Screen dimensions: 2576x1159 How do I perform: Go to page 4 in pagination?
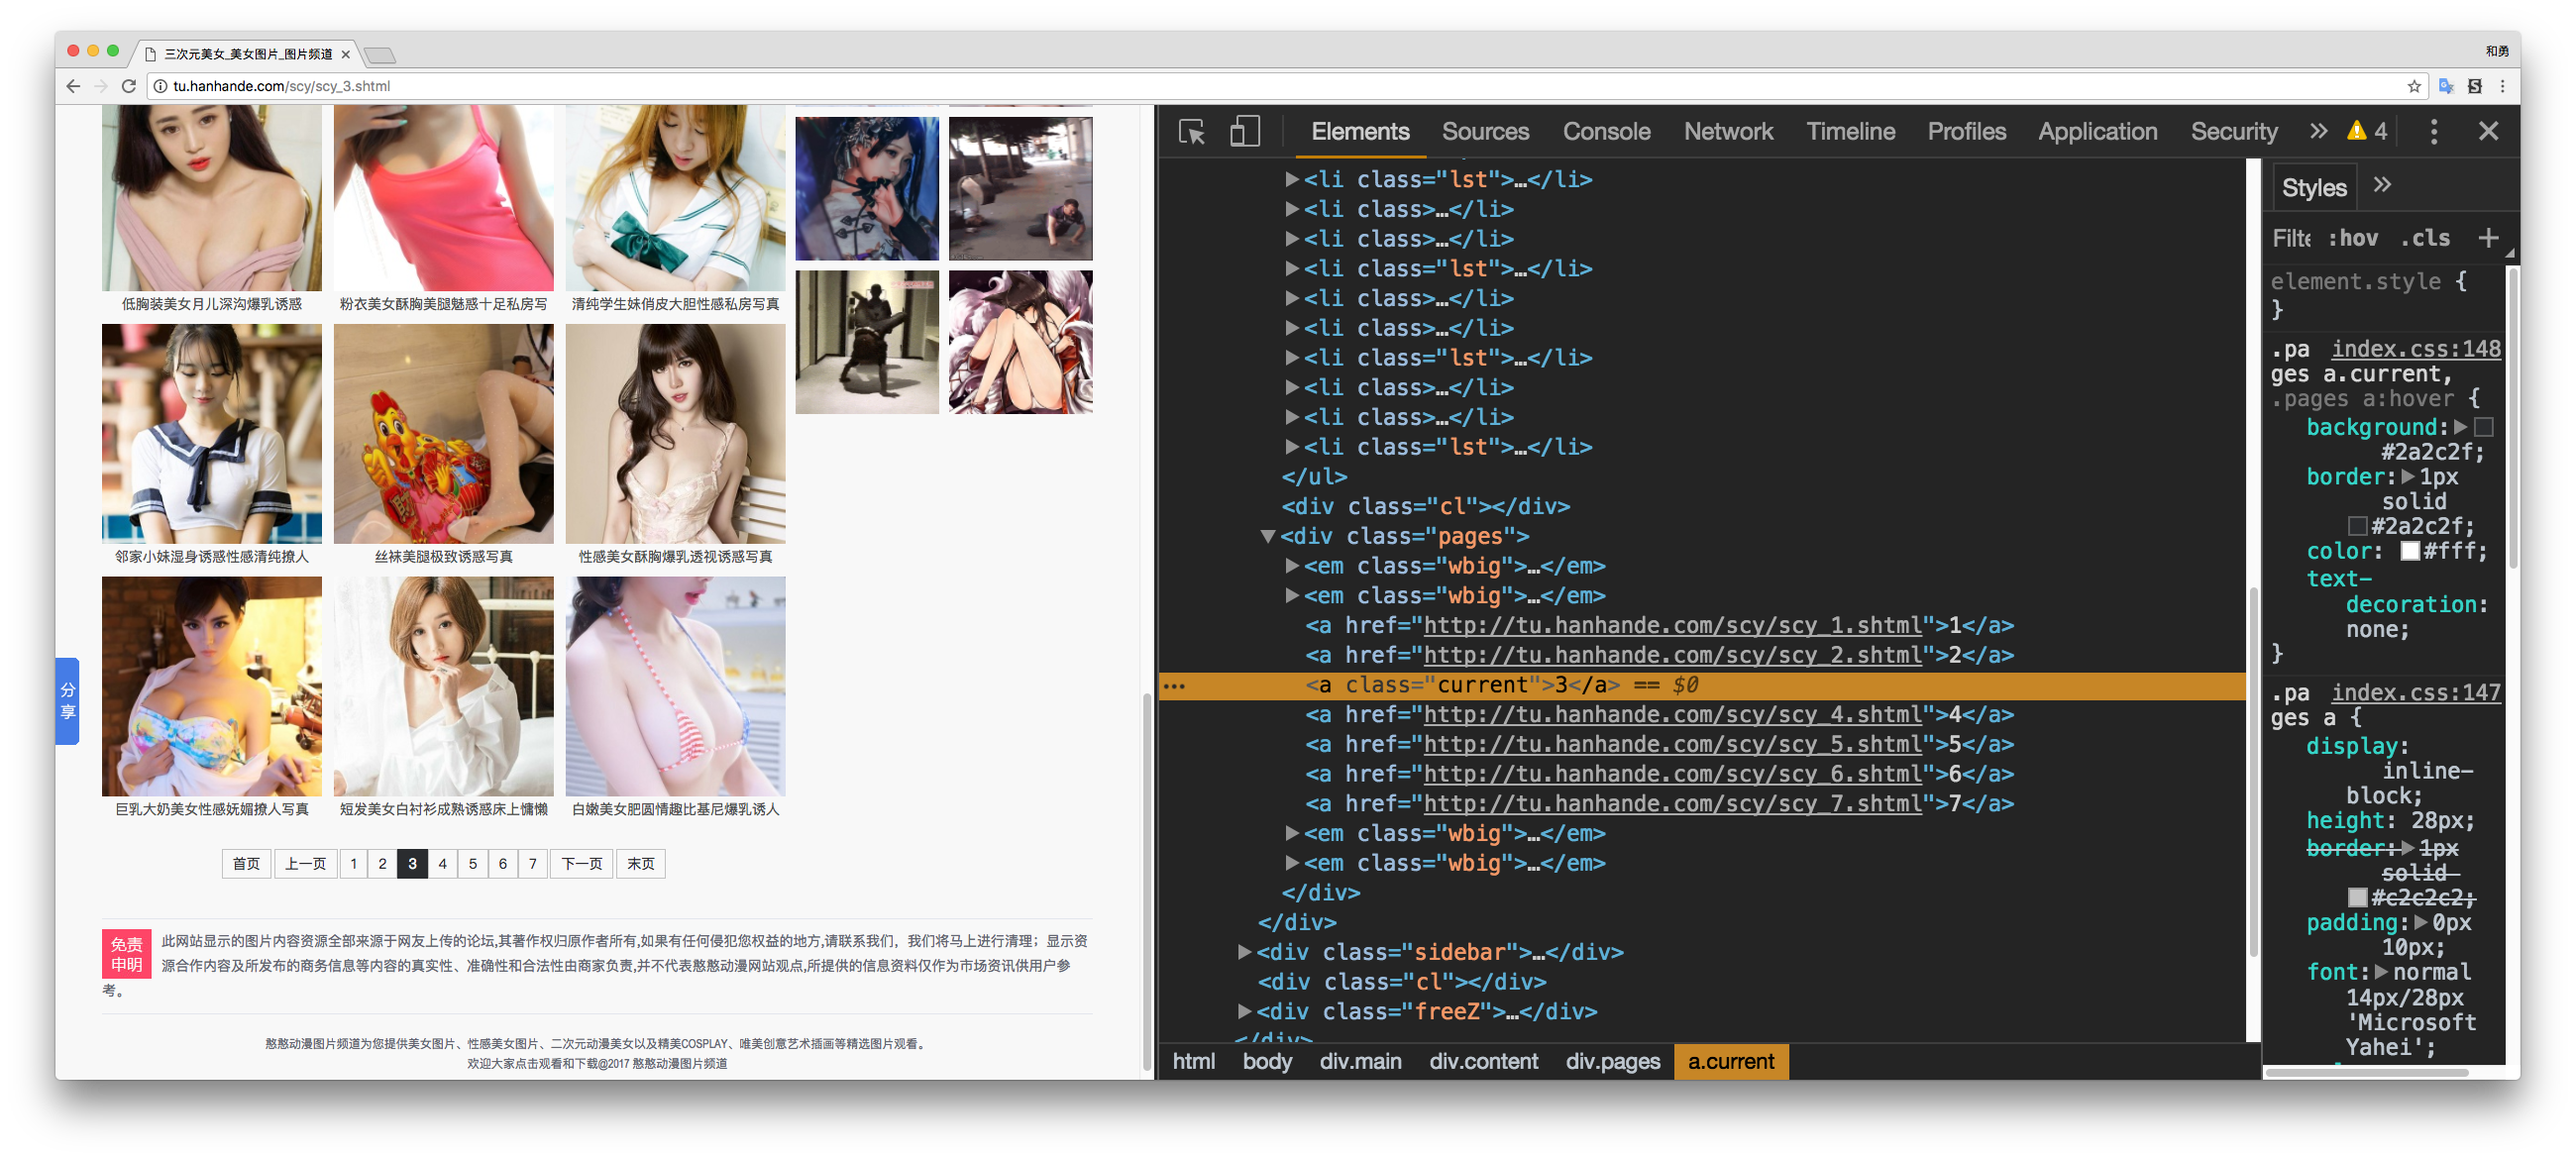[x=442, y=864]
